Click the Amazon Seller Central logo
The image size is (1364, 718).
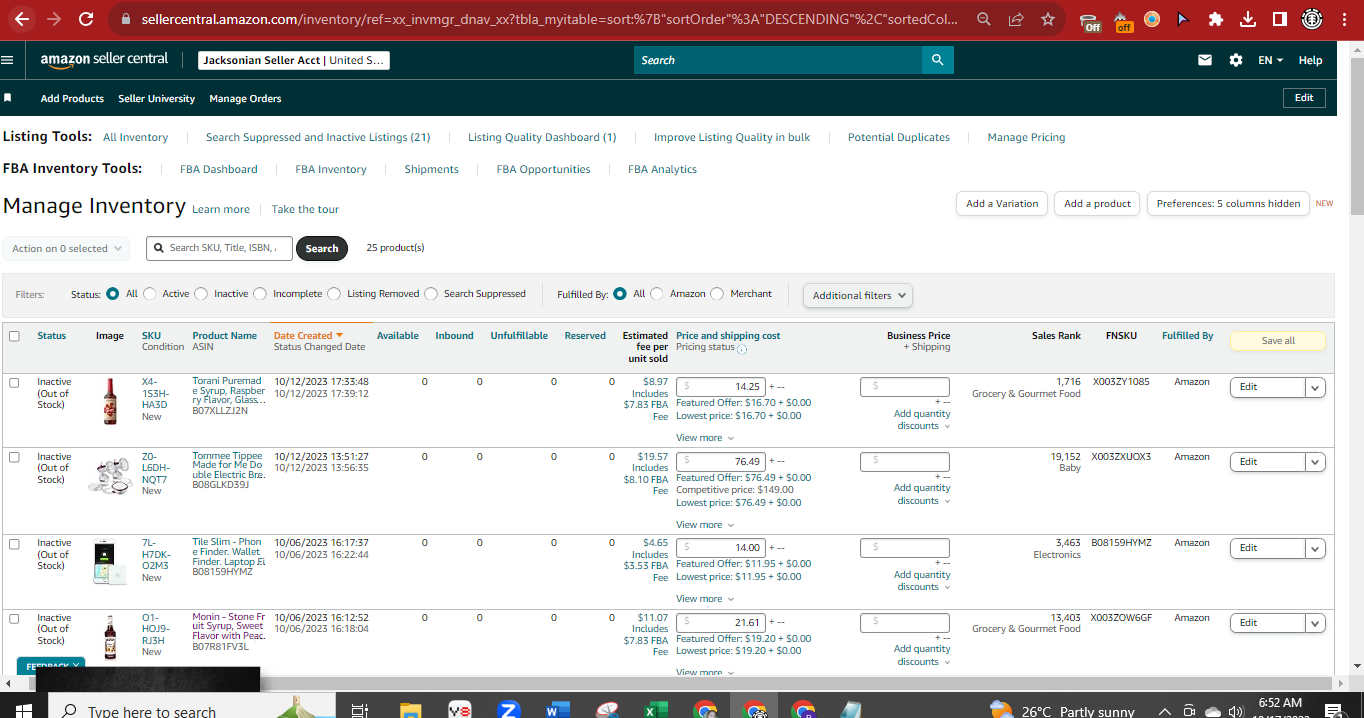tap(104, 60)
